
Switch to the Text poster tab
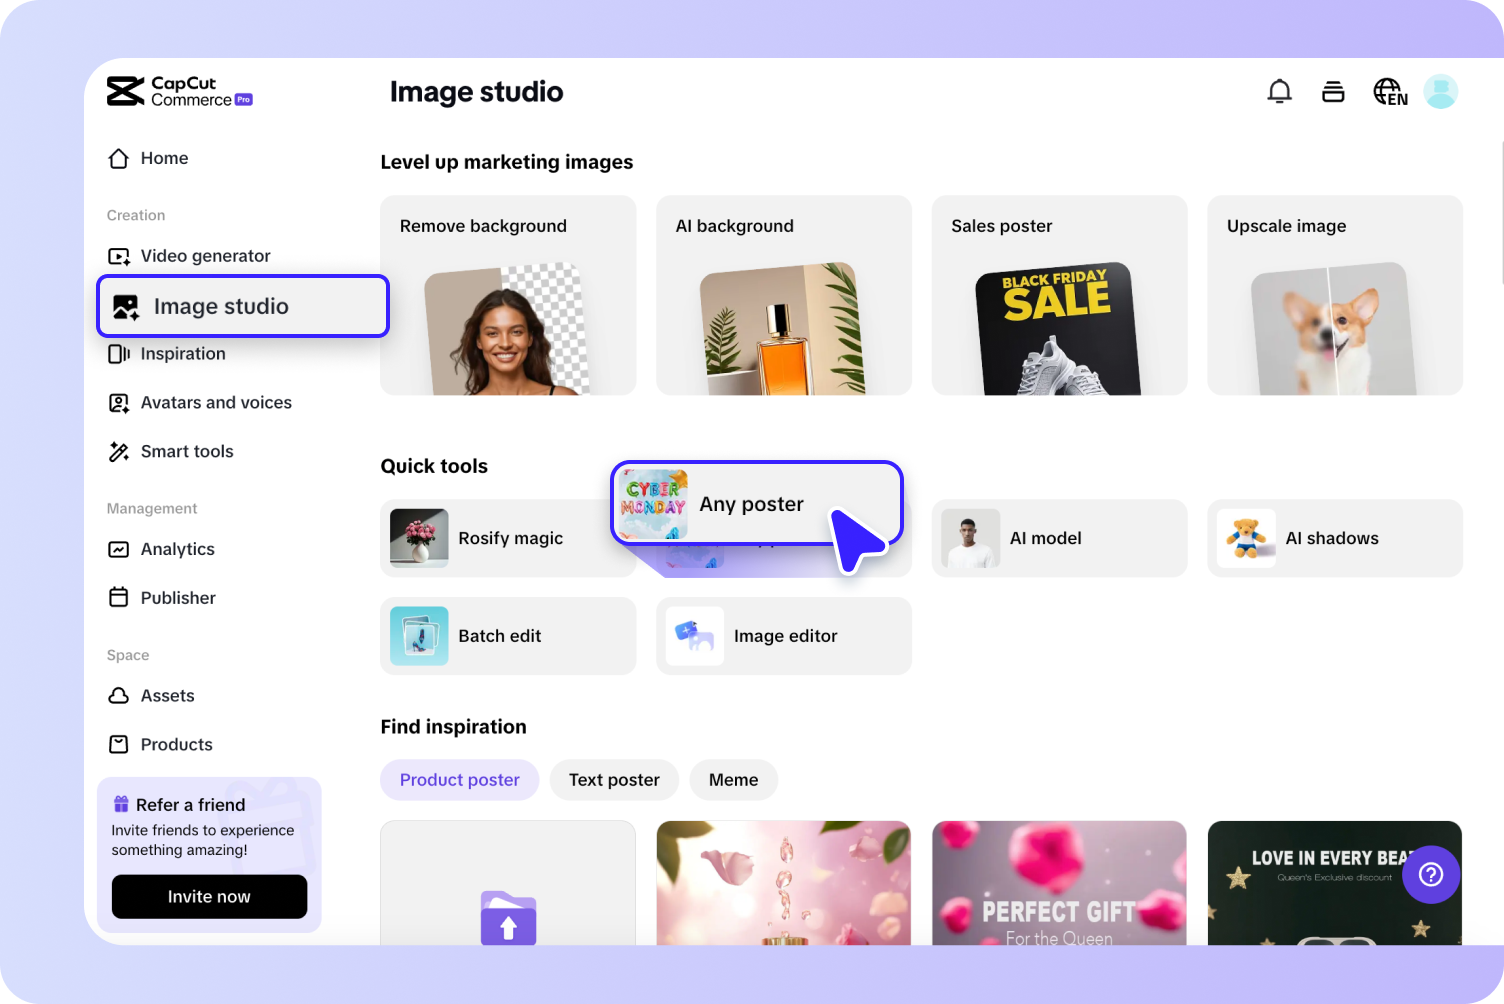pos(614,780)
